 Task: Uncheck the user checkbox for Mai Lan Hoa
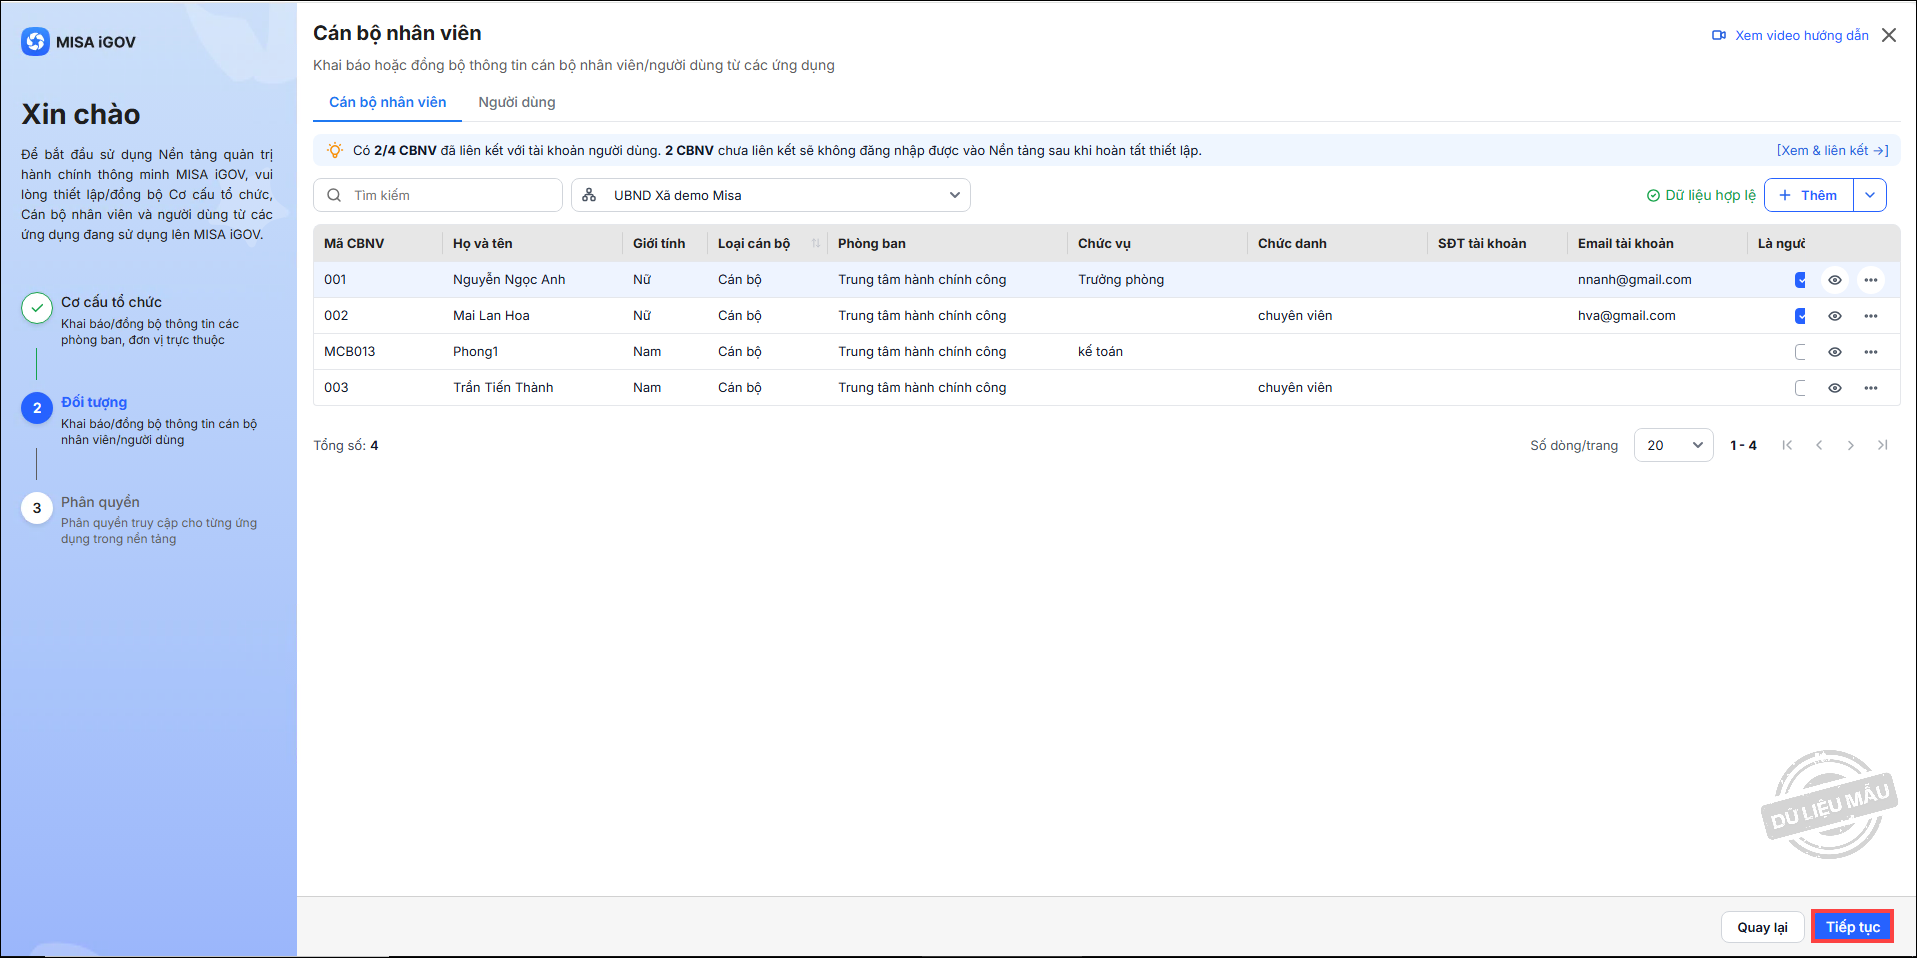1801,316
